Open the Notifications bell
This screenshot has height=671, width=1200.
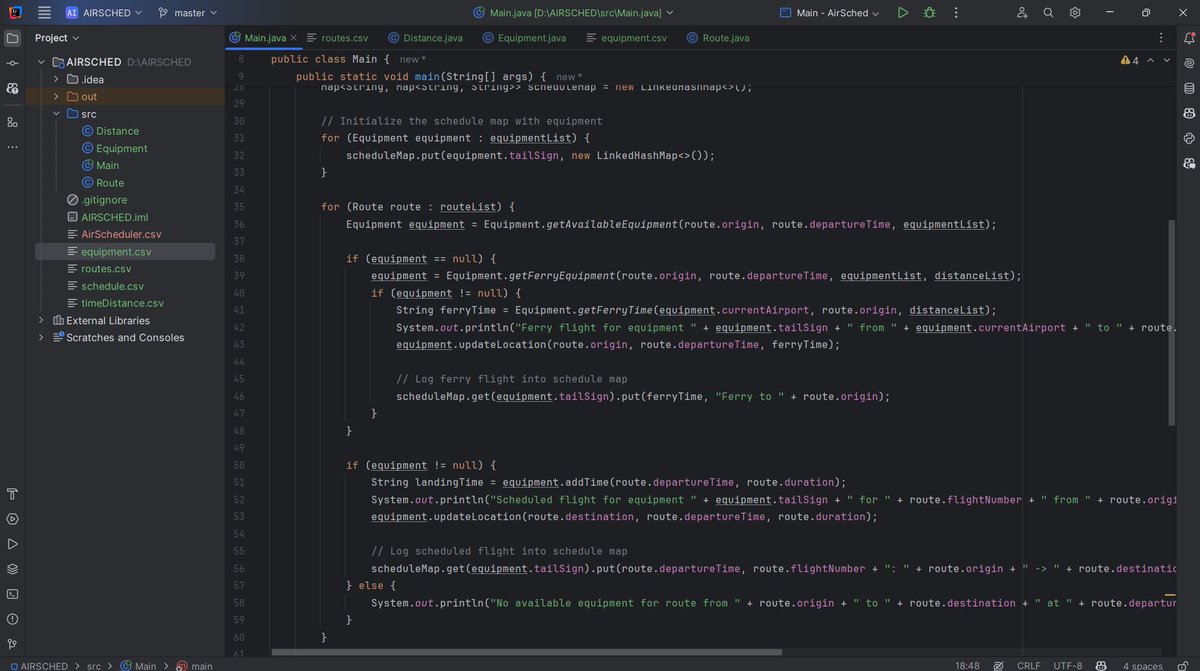point(1188,38)
